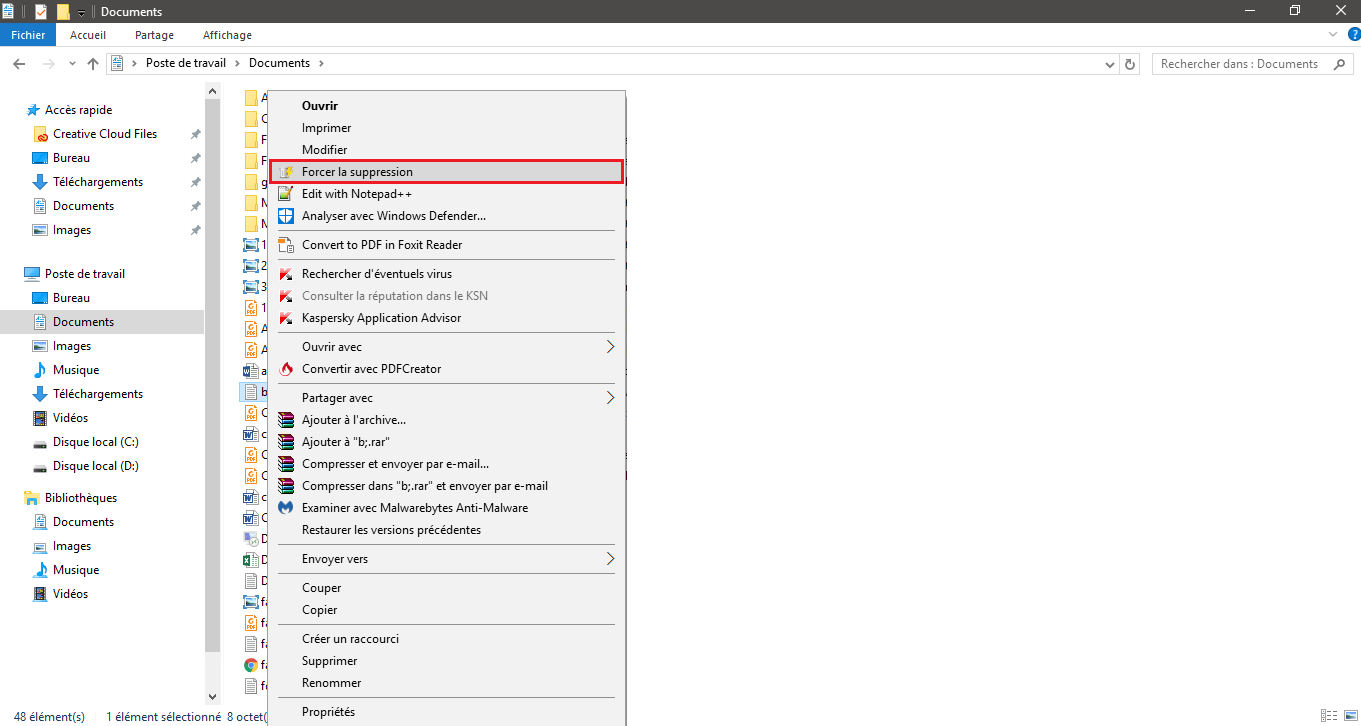Open Bureau under Accès rapide
1361x726 pixels.
tap(71, 158)
